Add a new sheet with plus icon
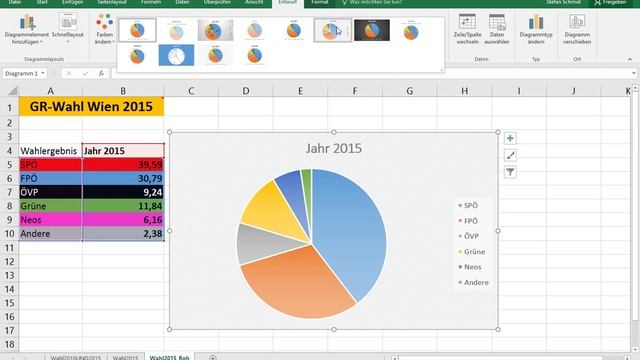The width and height of the screenshot is (640, 360). 213,358
